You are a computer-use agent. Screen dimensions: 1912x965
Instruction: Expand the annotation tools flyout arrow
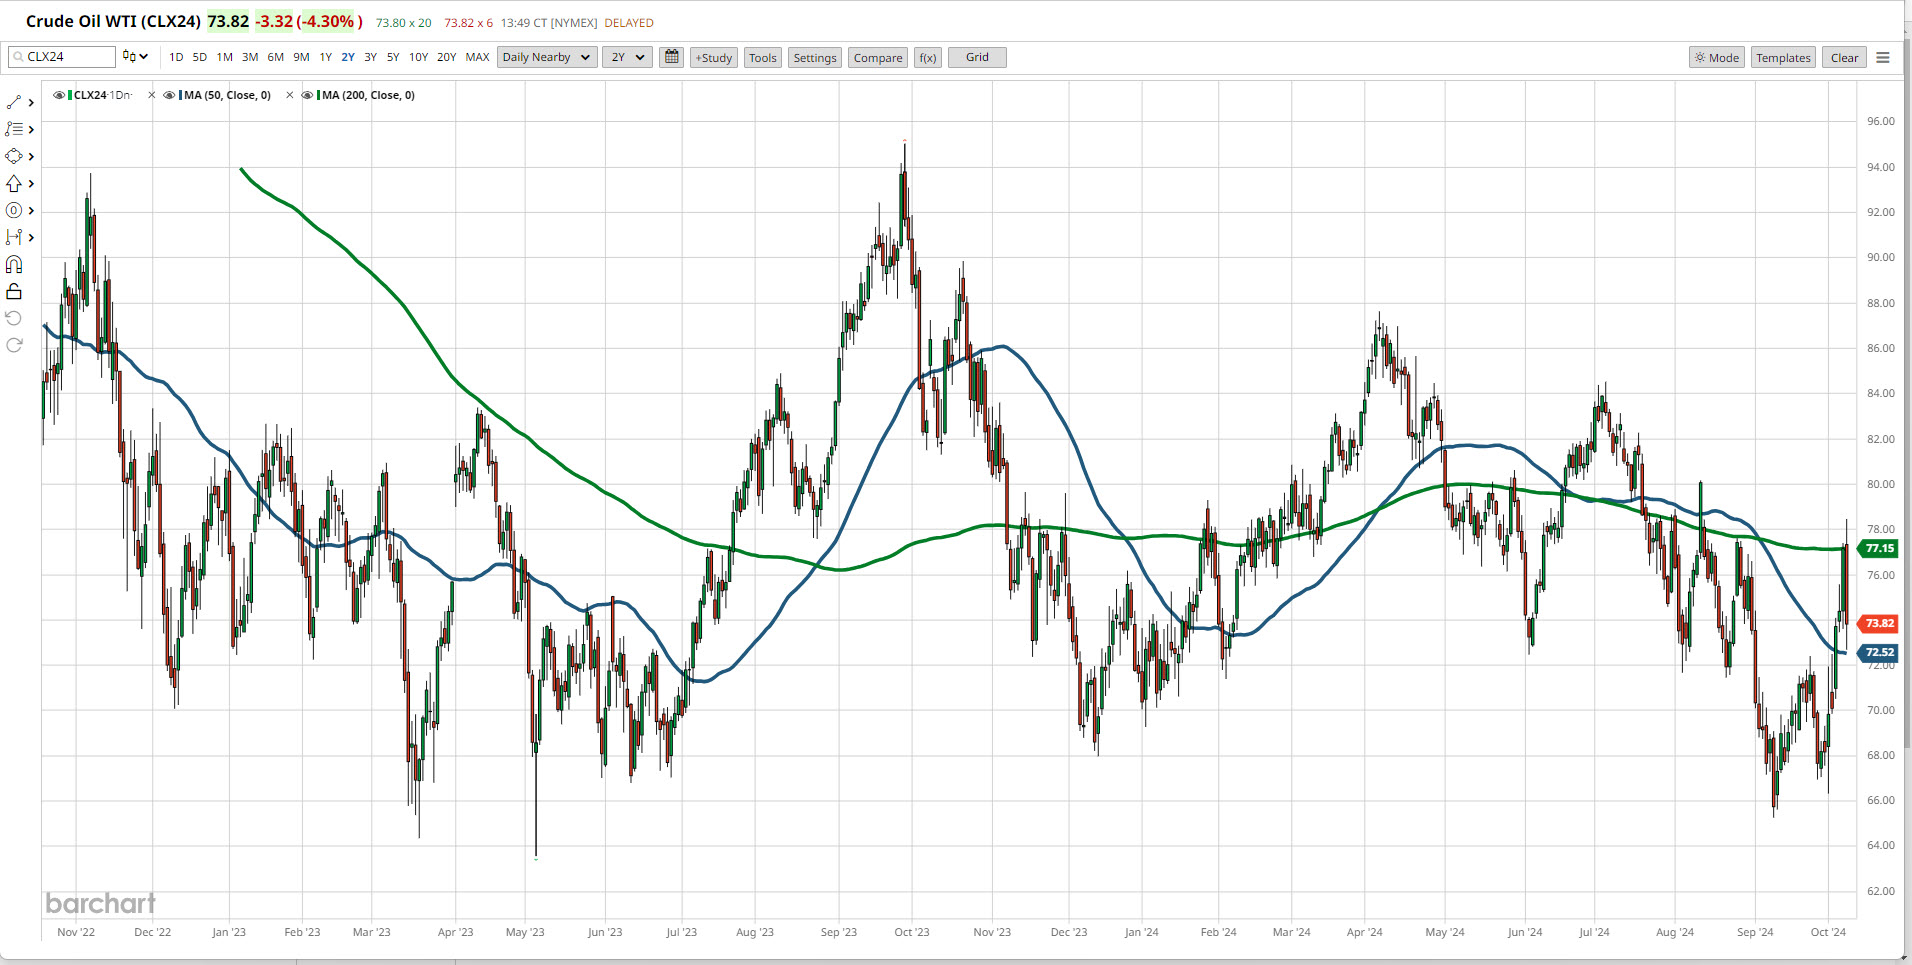click(x=31, y=210)
